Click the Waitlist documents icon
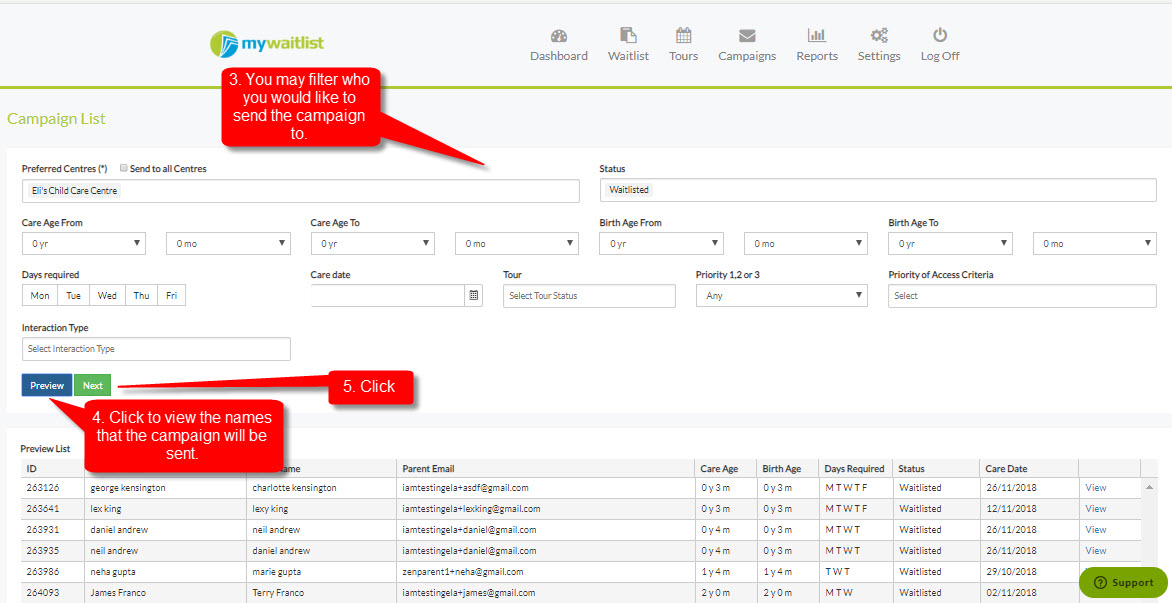Viewport: 1172px width, 603px height. pos(628,35)
